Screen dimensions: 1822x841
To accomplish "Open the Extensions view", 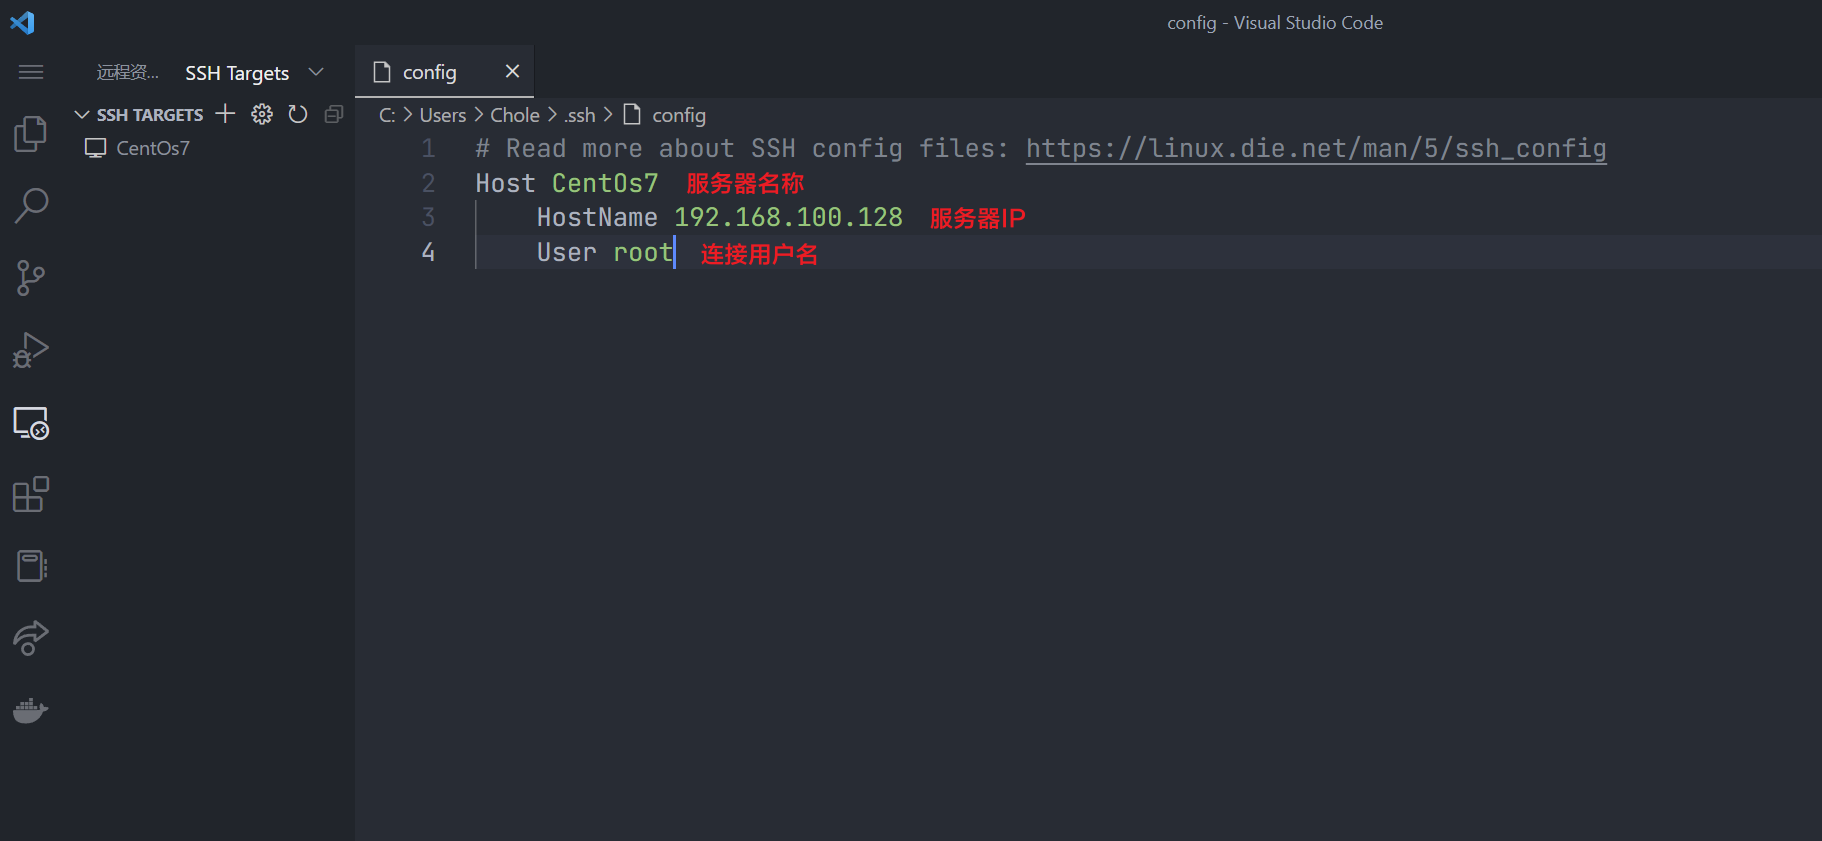I will tap(30, 494).
